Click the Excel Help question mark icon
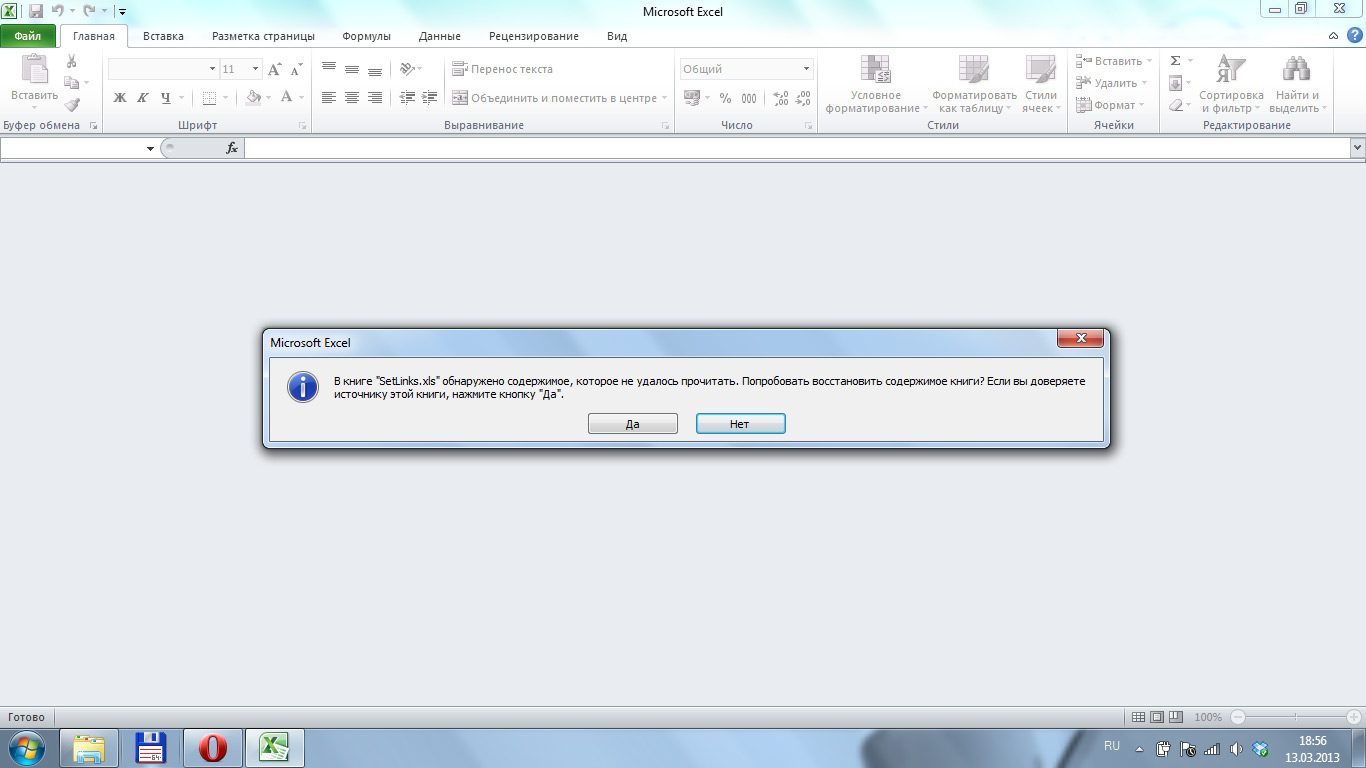Screen dimensions: 1366x768 pyautogui.click(x=1355, y=36)
